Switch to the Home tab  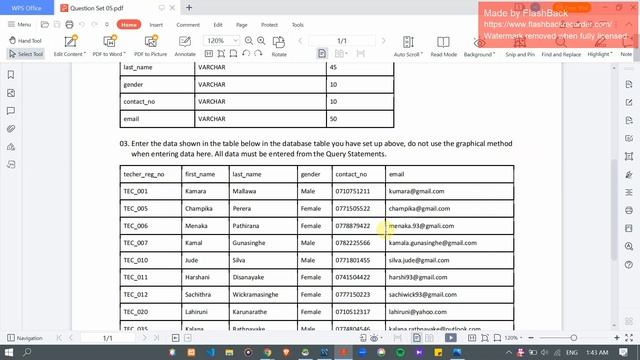129,24
